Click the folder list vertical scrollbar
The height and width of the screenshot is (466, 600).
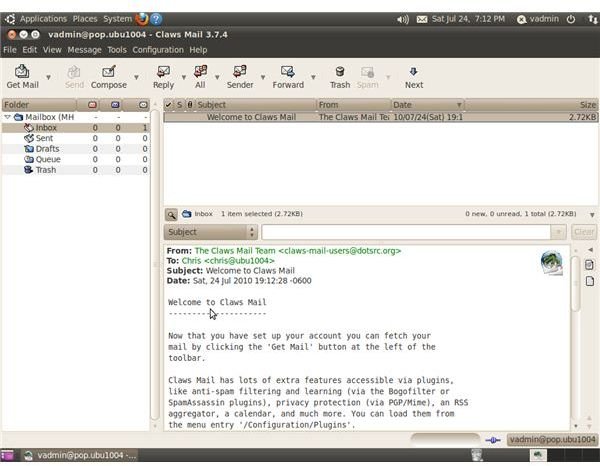click(x=155, y=264)
